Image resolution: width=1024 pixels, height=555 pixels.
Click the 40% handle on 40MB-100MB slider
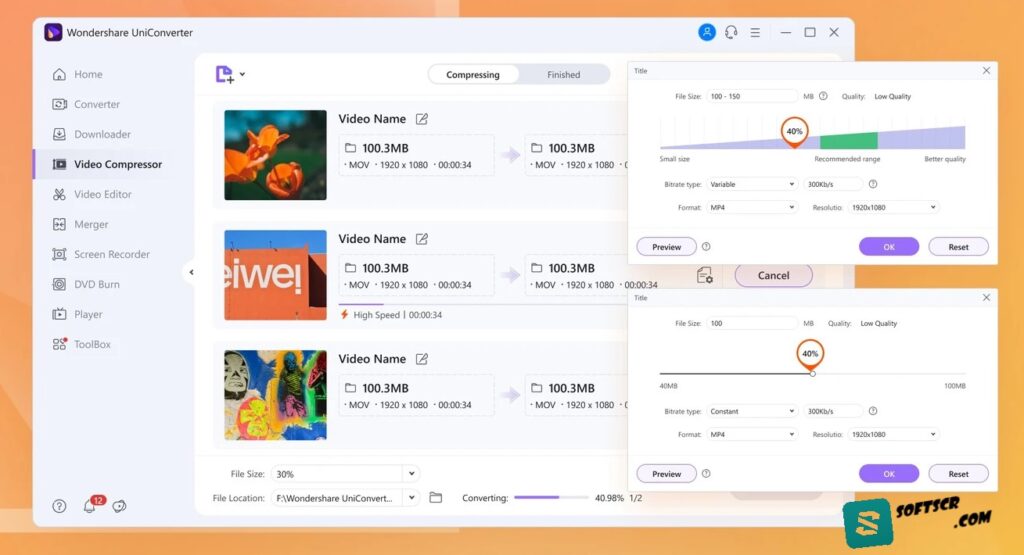coord(810,357)
